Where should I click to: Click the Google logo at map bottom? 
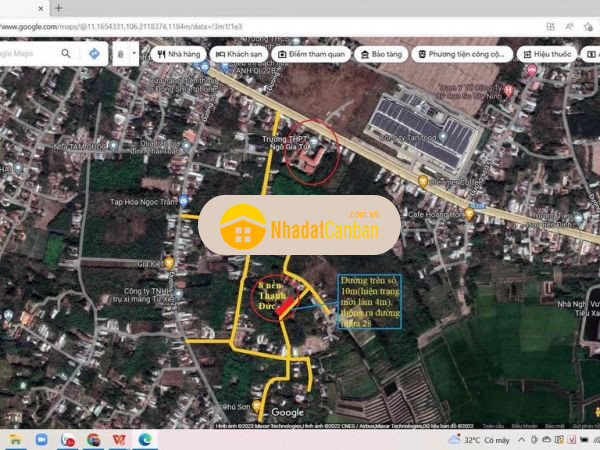tap(287, 412)
